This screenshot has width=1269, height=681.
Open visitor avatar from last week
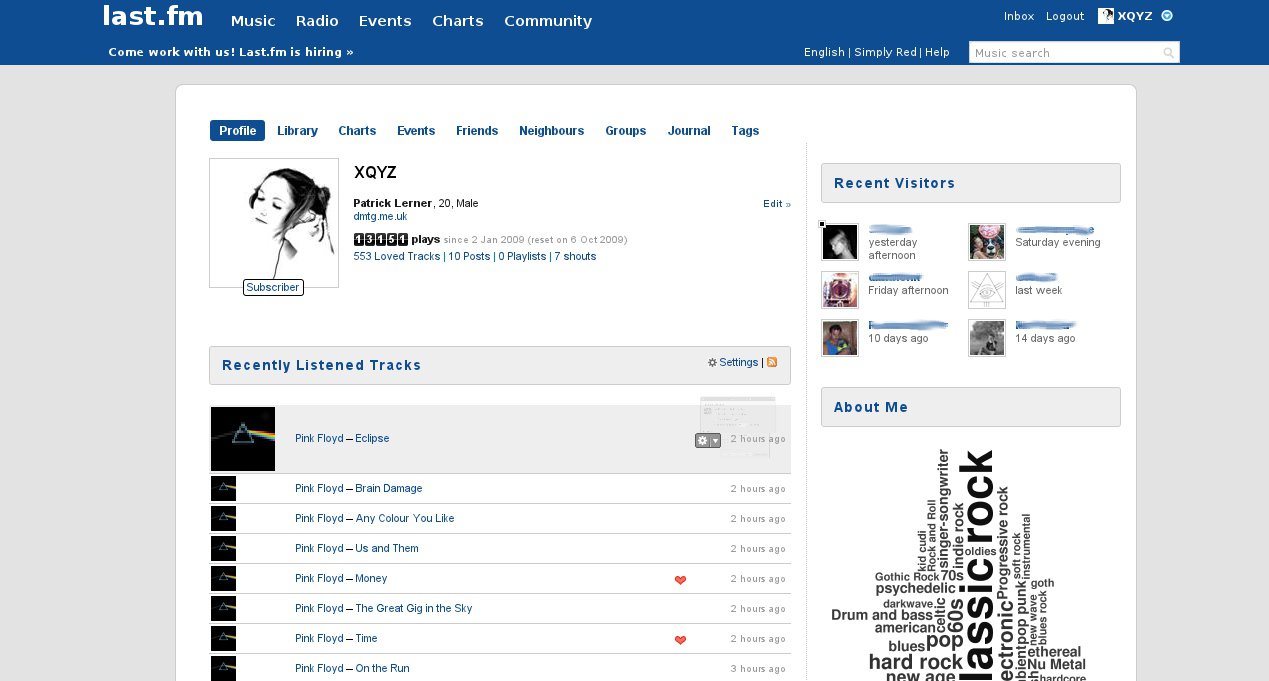tap(987, 290)
